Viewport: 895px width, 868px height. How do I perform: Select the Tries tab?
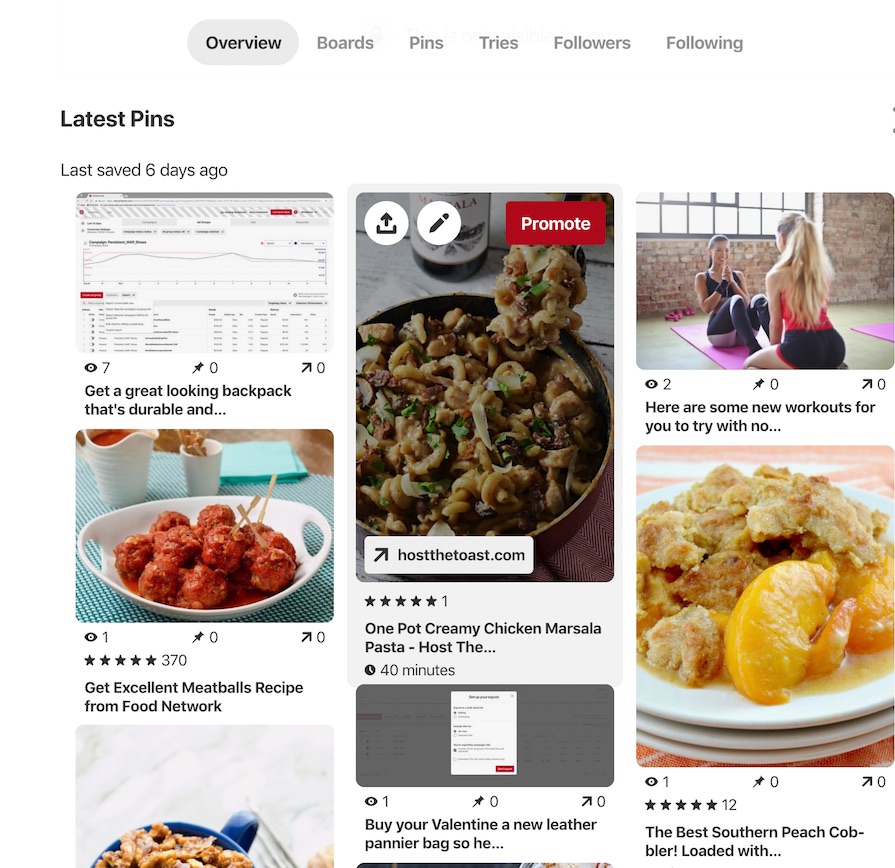click(498, 43)
